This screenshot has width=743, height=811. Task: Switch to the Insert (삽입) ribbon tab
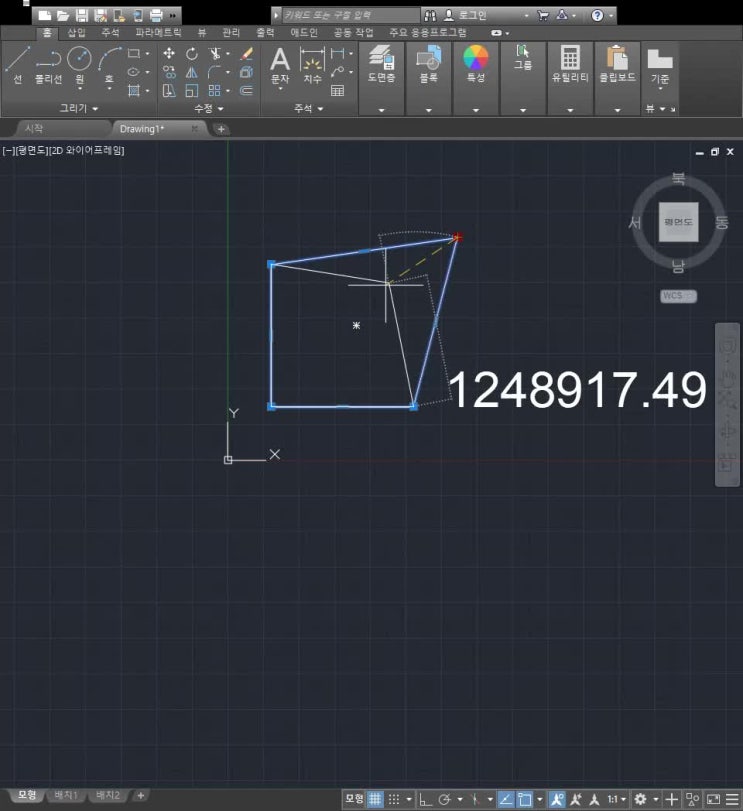point(77,33)
